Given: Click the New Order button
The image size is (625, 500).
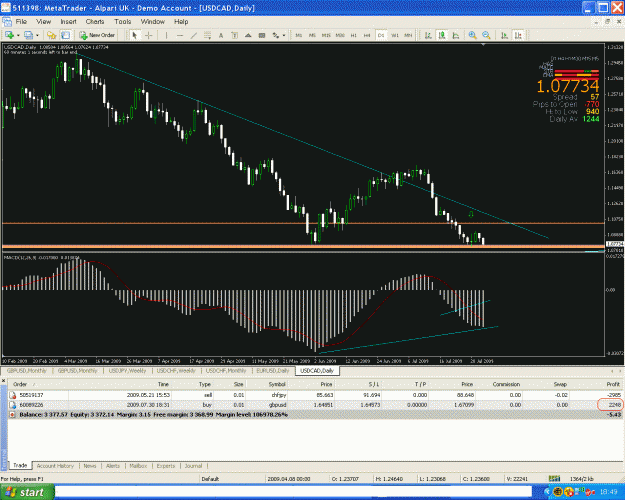Looking at the screenshot, I should point(97,35).
